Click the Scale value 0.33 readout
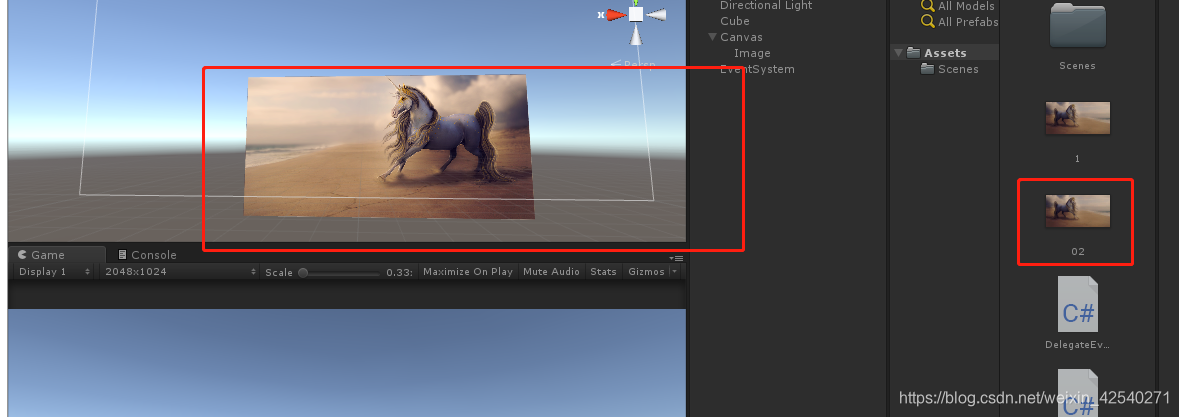 399,272
